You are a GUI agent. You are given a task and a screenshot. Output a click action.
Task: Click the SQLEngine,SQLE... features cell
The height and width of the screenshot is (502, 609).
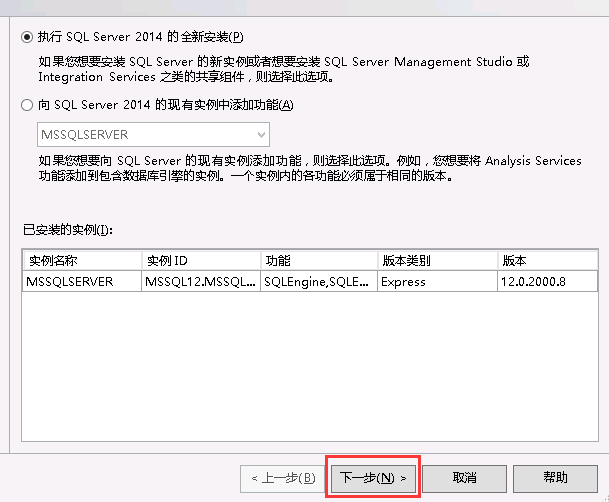click(319, 281)
